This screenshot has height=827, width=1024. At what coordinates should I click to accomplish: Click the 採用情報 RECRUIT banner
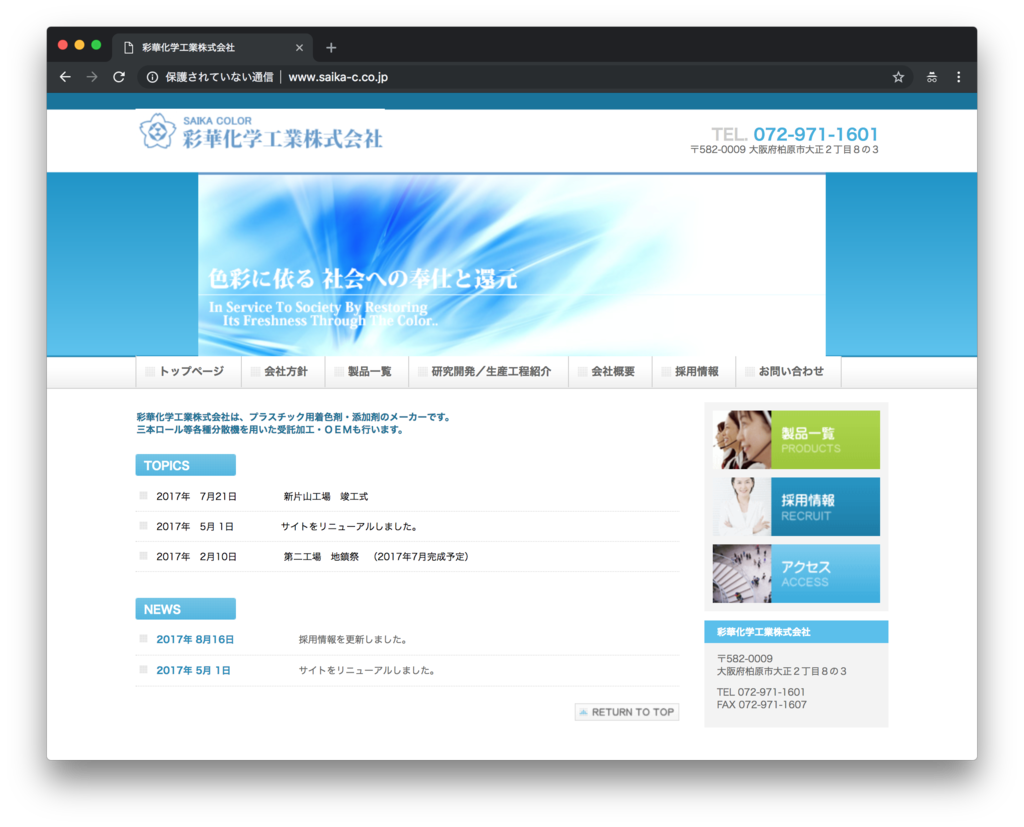796,507
